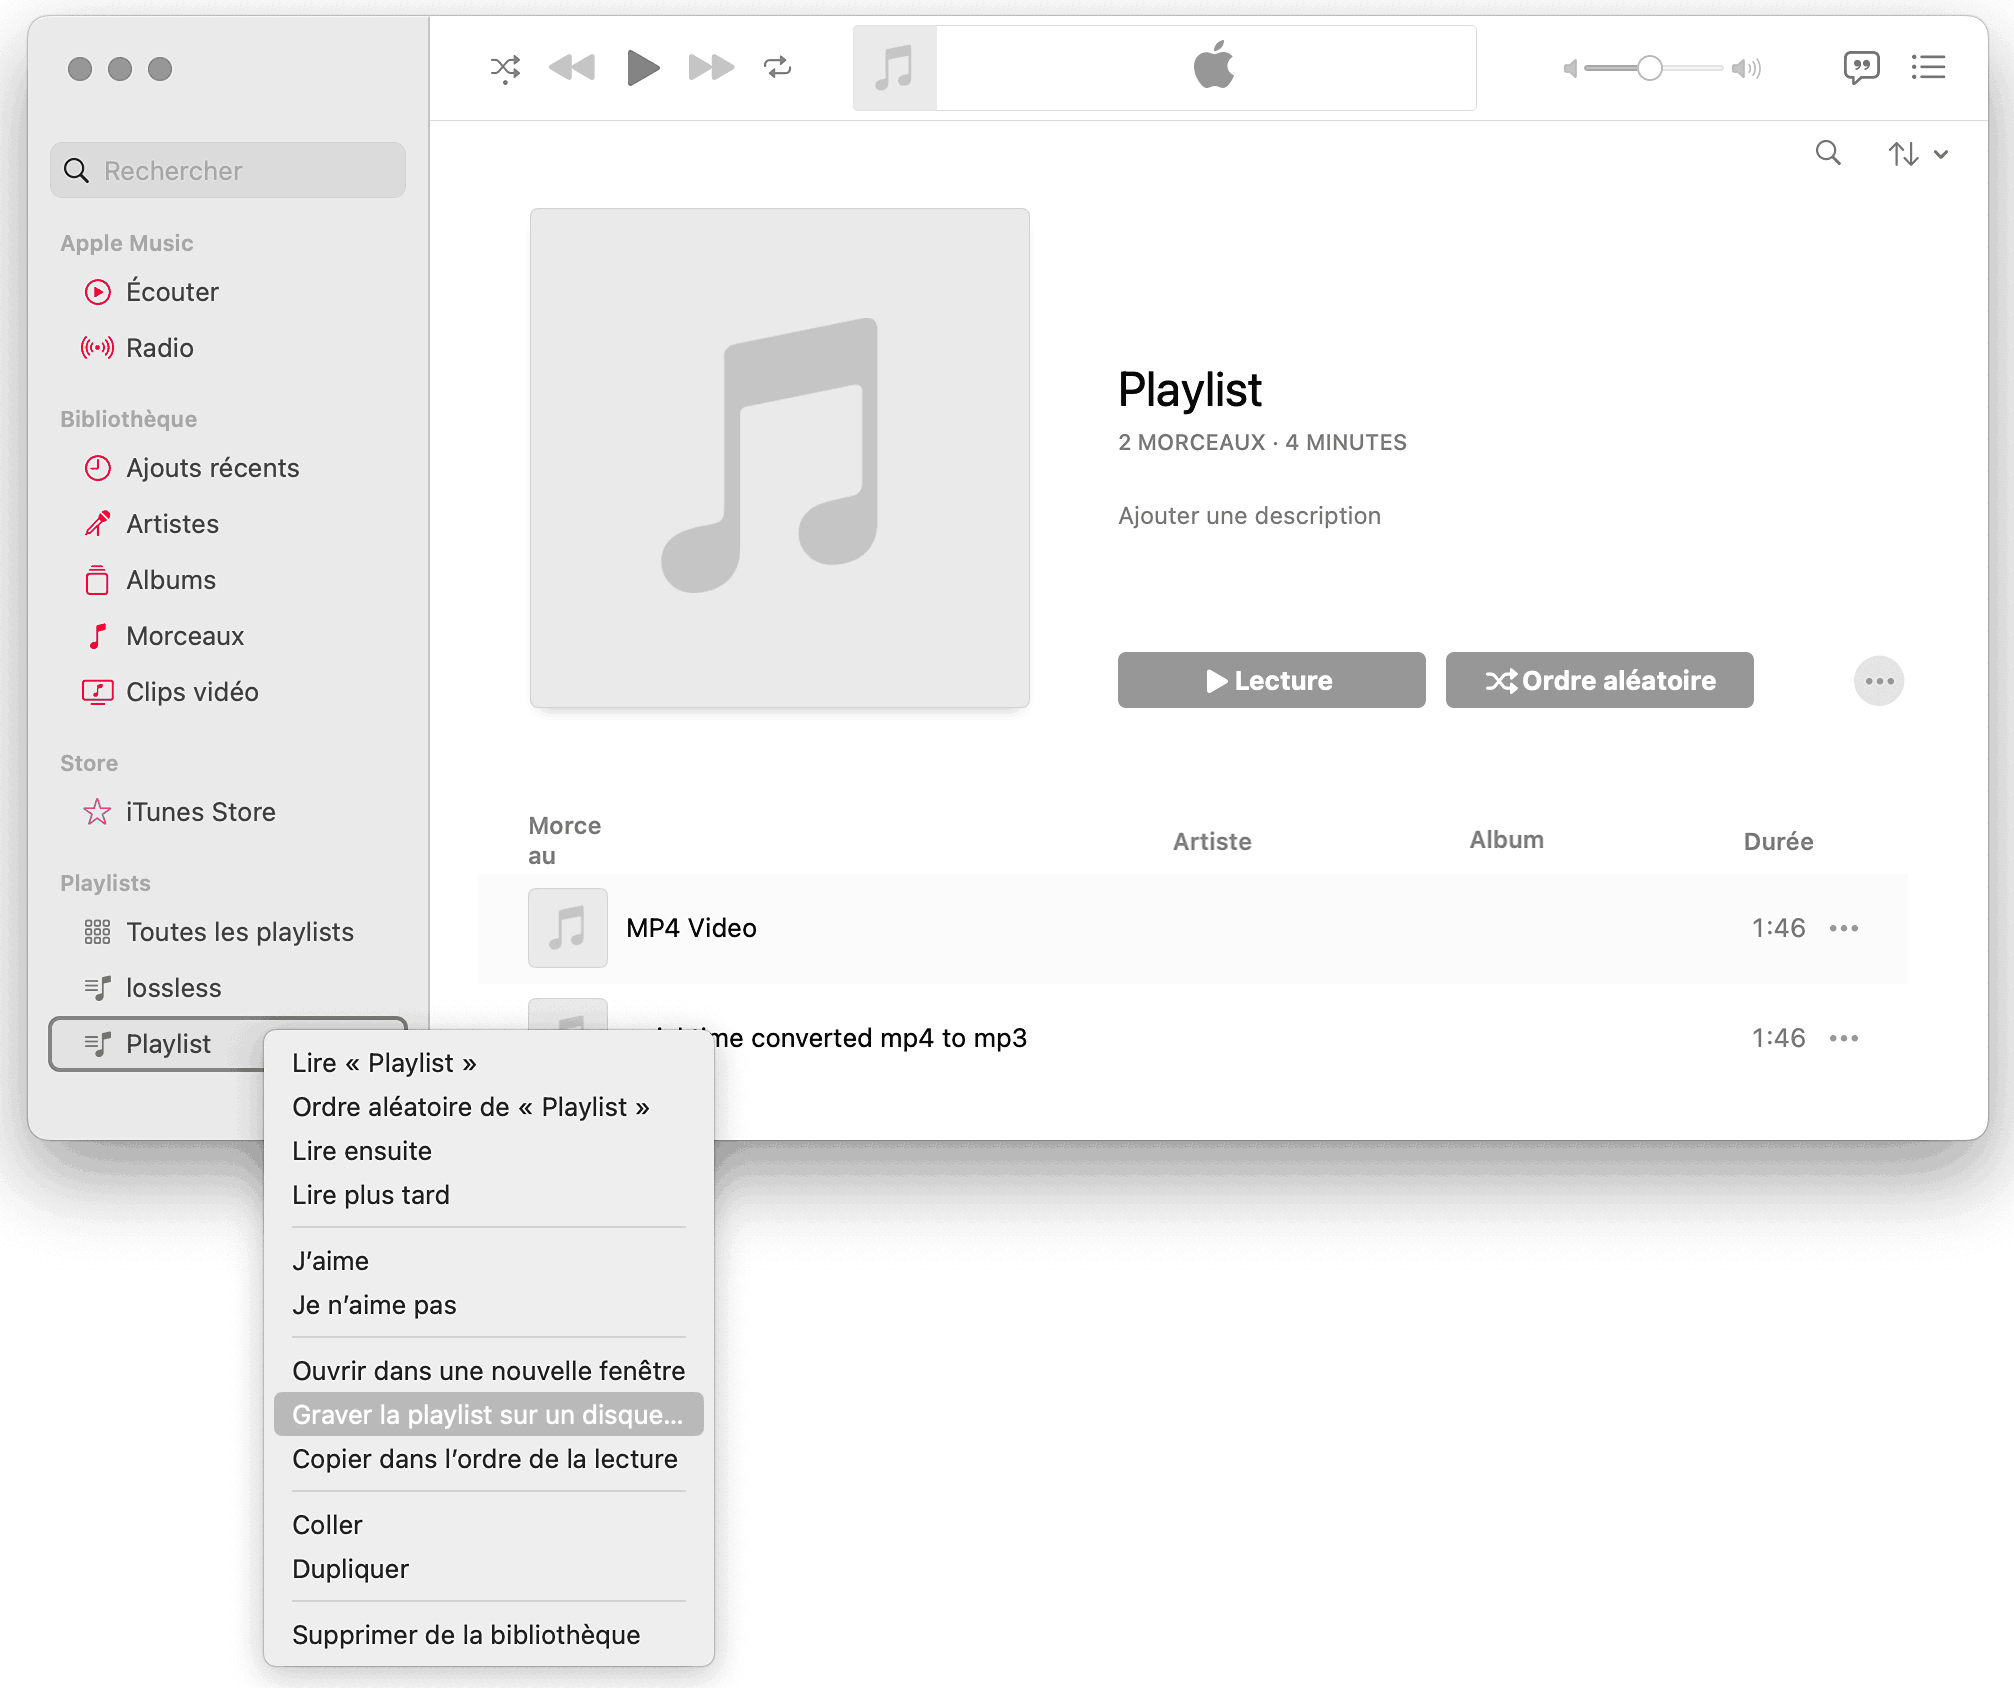Choose J'aime in the context menu
Image resolution: width=2014 pixels, height=1688 pixels.
point(488,1261)
